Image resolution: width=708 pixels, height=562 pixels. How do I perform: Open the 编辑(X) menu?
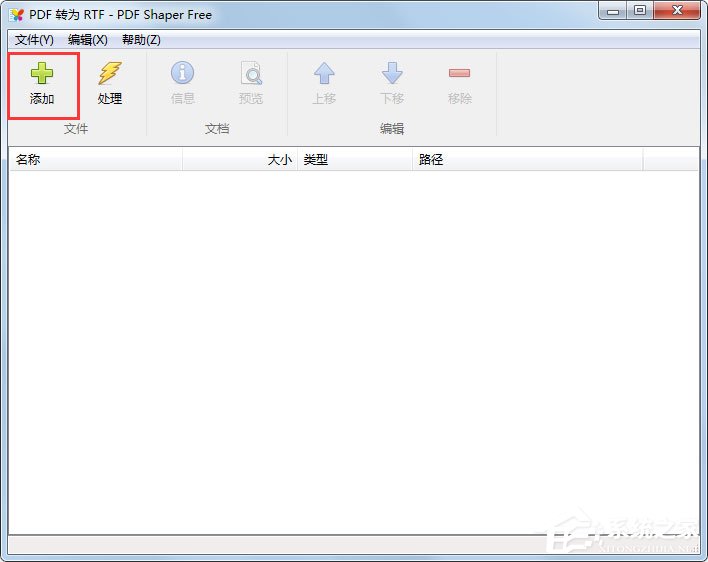88,40
